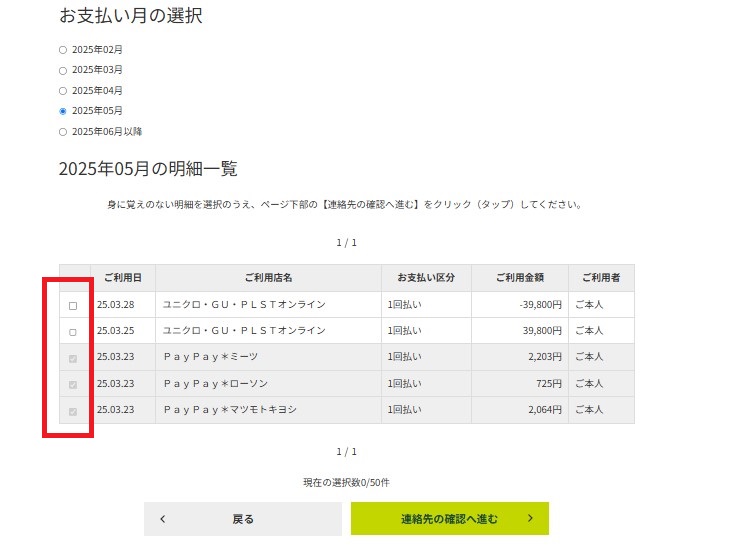Select the 2025年02月 payment month radio
Screen dimensions: 754x548
pyautogui.click(x=63, y=50)
